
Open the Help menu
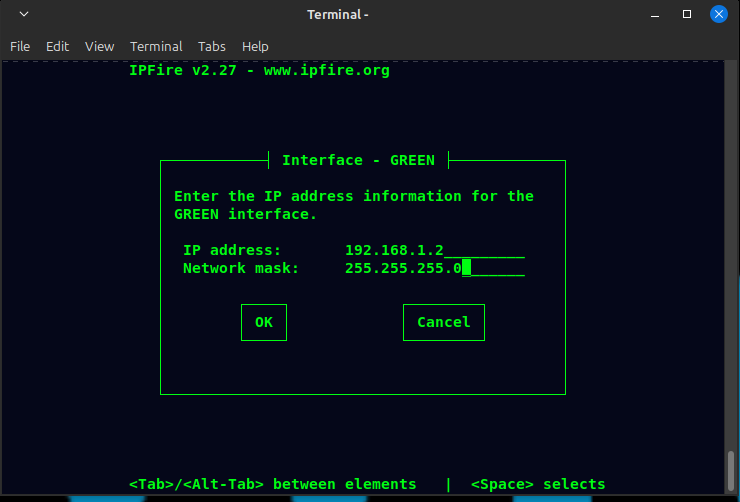point(255,46)
